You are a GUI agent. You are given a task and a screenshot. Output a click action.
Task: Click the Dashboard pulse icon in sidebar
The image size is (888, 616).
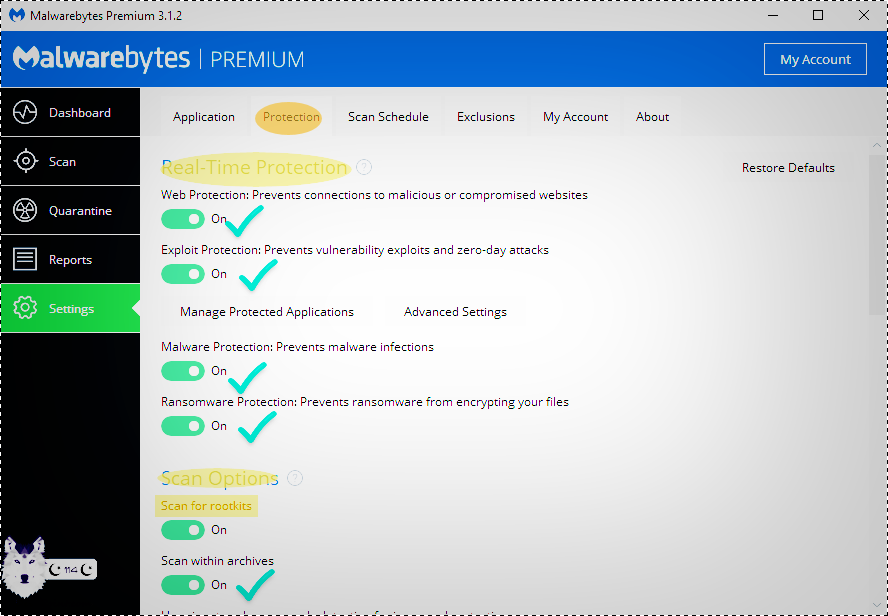pyautogui.click(x=25, y=113)
